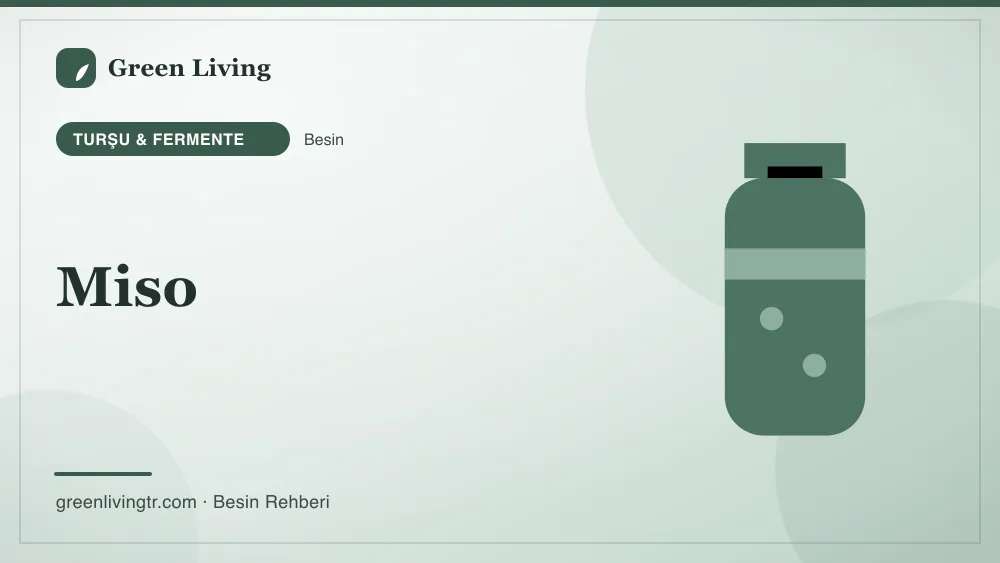Click the Green Living leaf logo icon
The image size is (1000, 563).
[76, 68]
